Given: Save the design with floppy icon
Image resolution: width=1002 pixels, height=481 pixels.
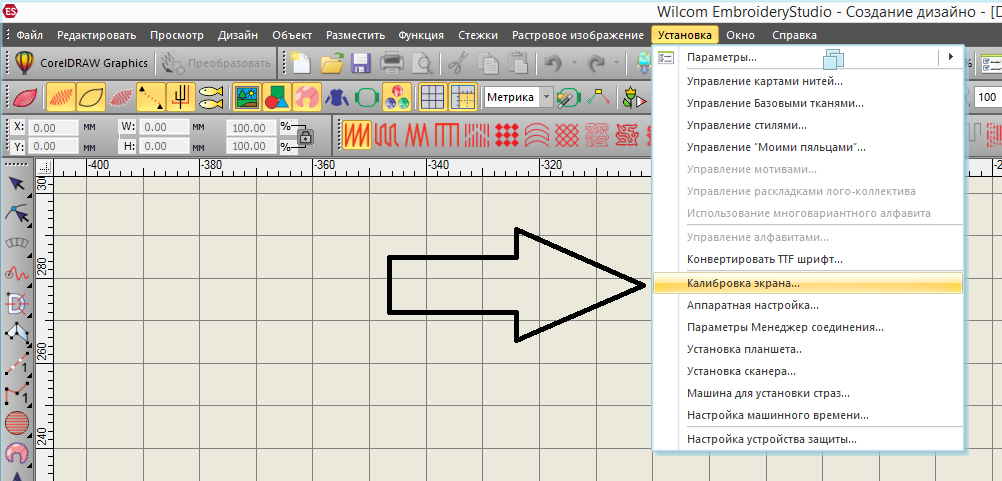Looking at the screenshot, I should pos(361,63).
